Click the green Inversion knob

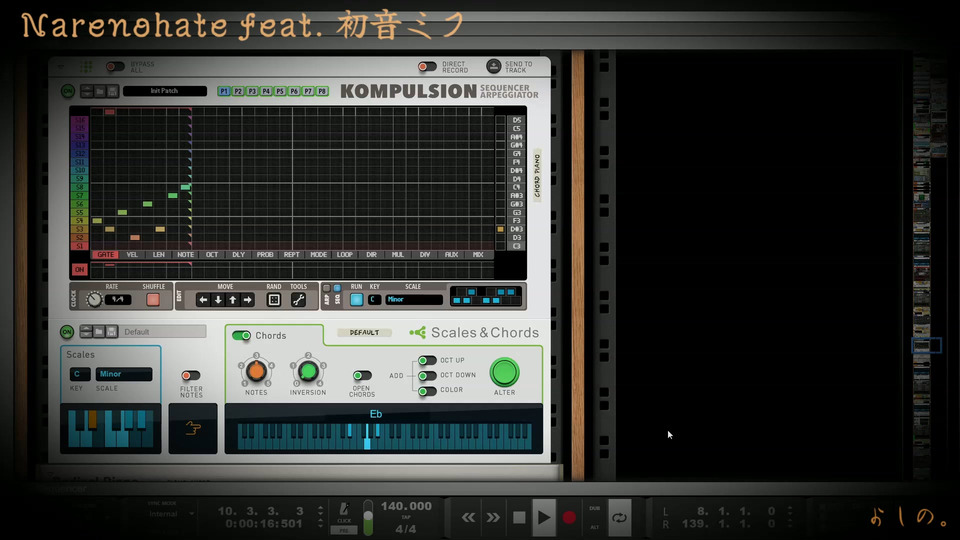(308, 371)
